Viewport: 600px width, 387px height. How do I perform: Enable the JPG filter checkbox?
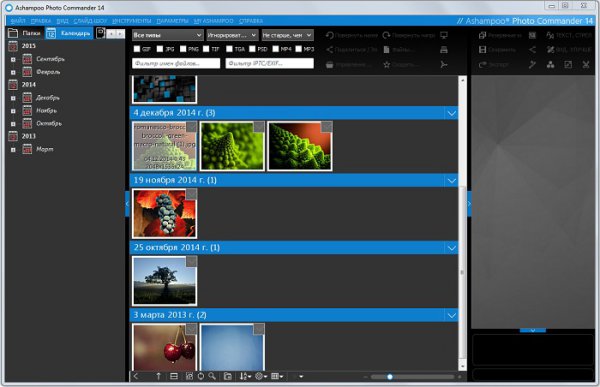[x=160, y=49]
